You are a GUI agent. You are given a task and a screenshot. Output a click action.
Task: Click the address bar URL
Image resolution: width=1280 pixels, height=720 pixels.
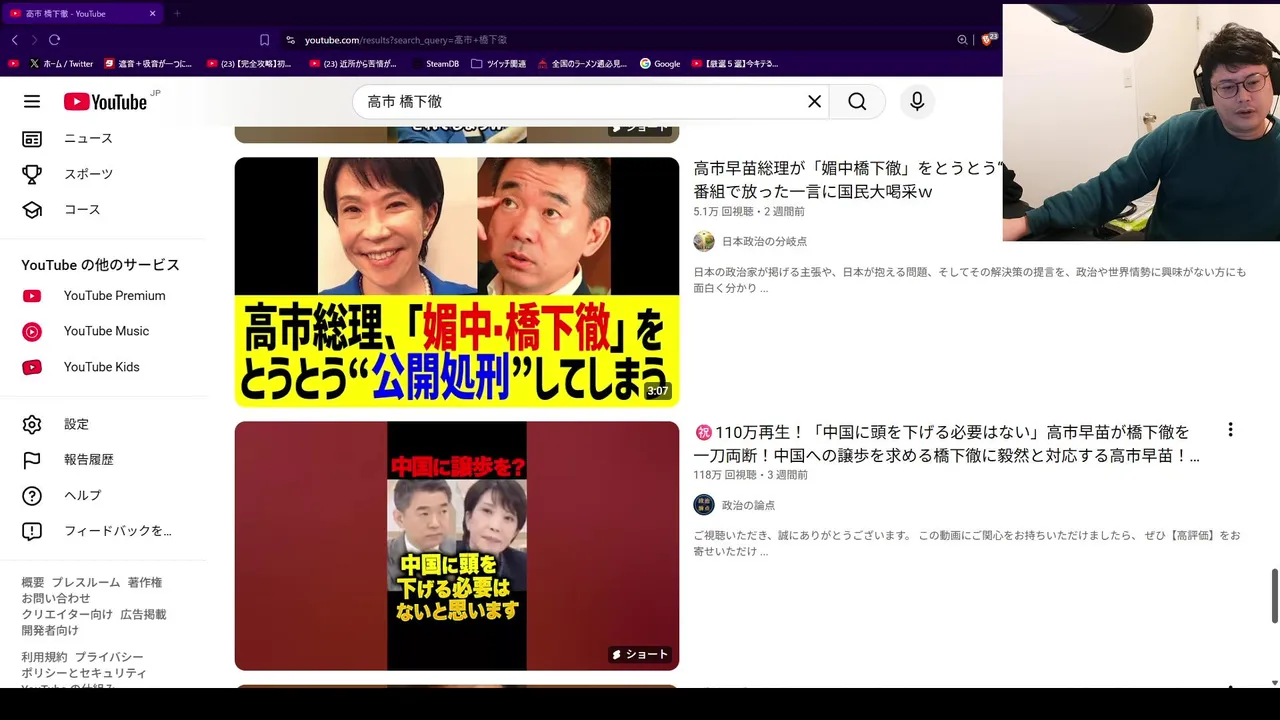tap(405, 40)
